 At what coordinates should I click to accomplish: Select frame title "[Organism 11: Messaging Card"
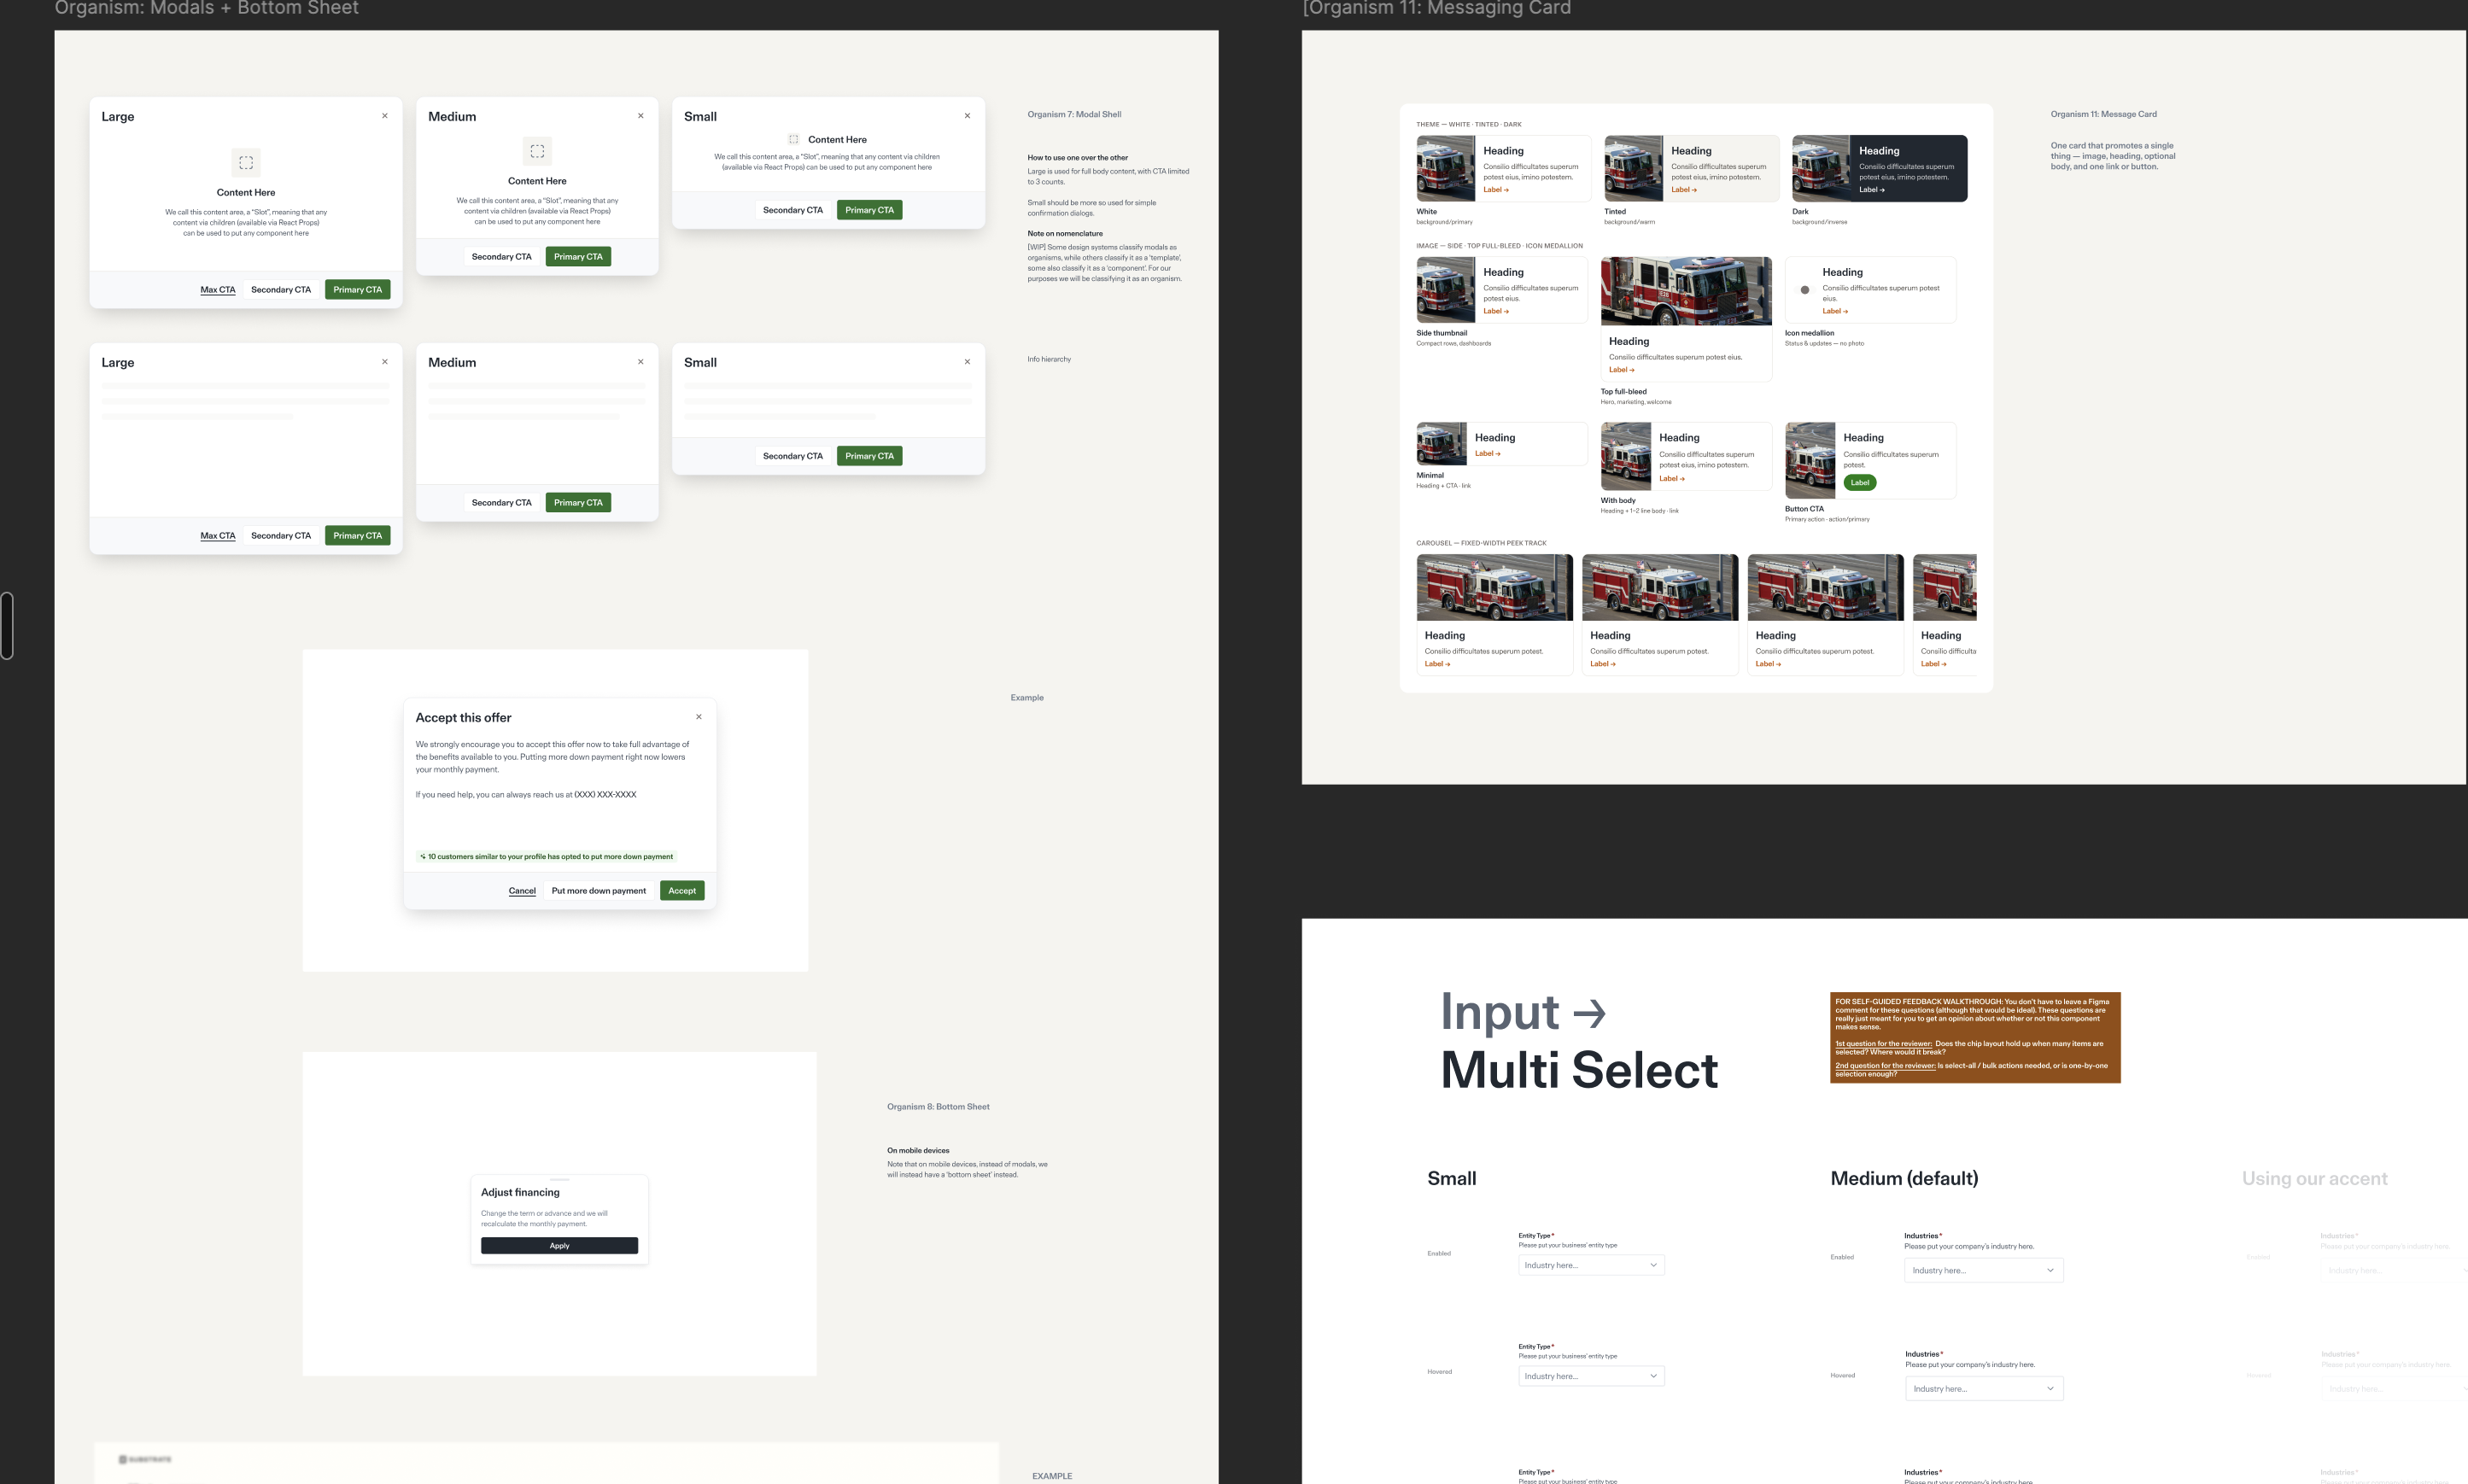(x=1436, y=8)
